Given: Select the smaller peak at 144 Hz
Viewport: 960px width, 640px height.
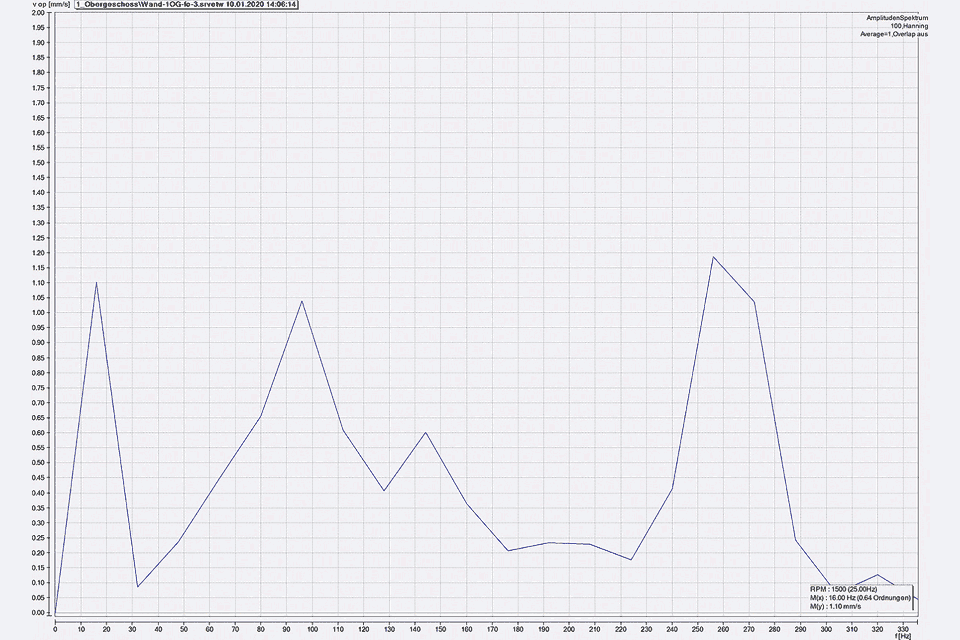Looking at the screenshot, I should tap(425, 433).
